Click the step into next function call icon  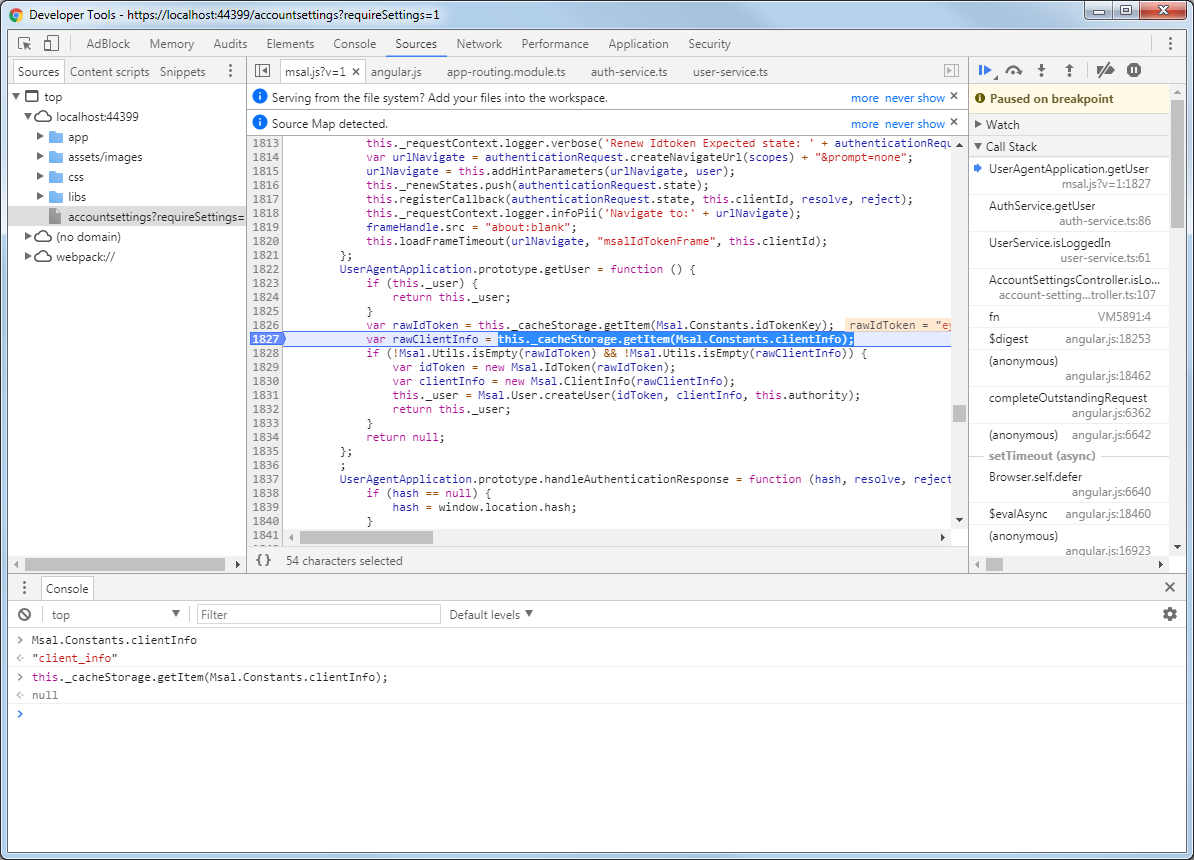point(1040,70)
